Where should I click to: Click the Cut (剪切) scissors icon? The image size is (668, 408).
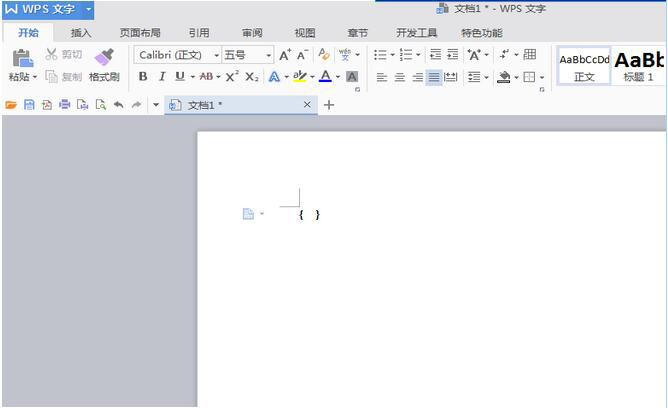click(x=51, y=54)
